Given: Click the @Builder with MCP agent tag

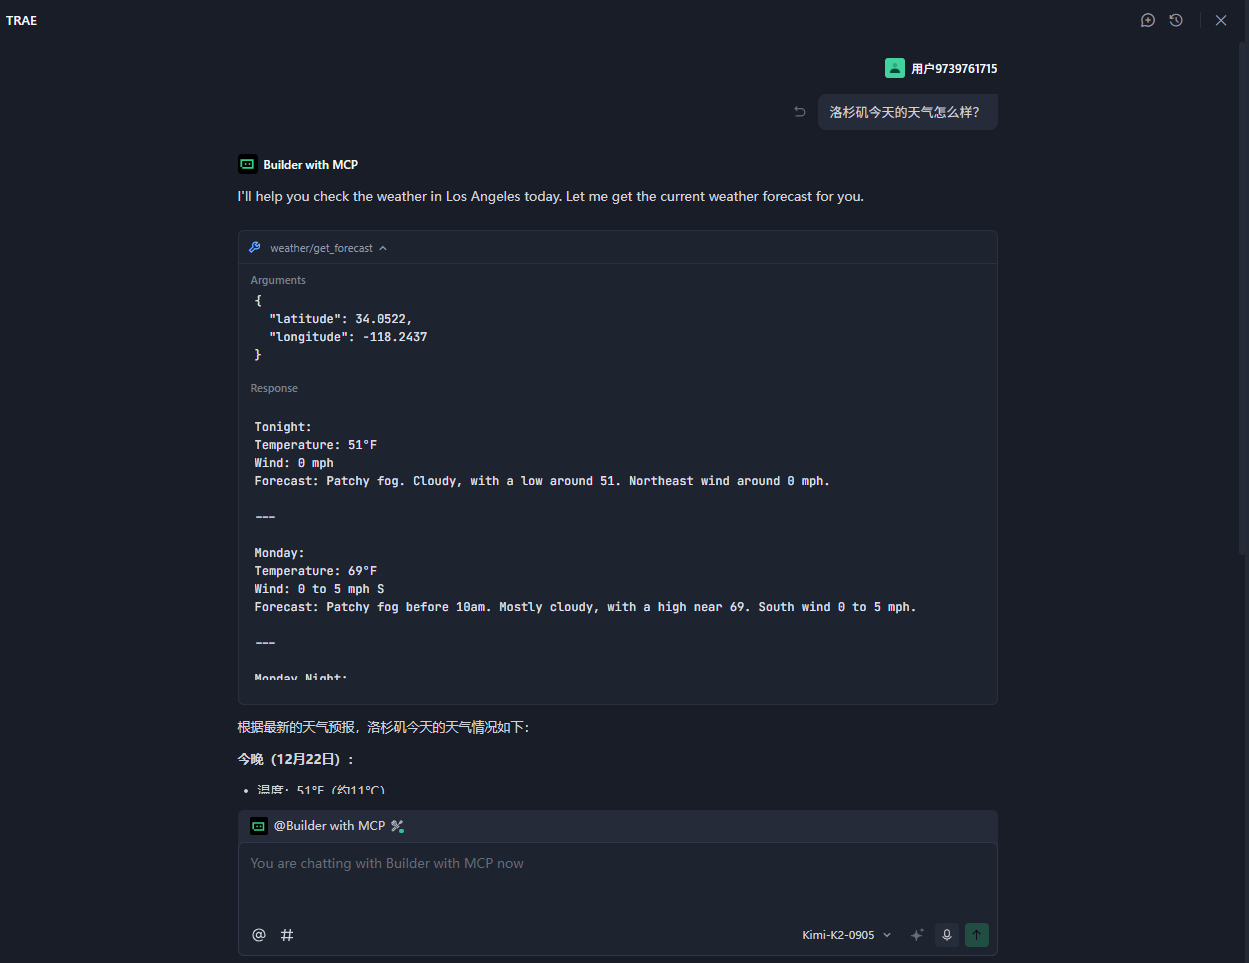Looking at the screenshot, I should click(329, 826).
